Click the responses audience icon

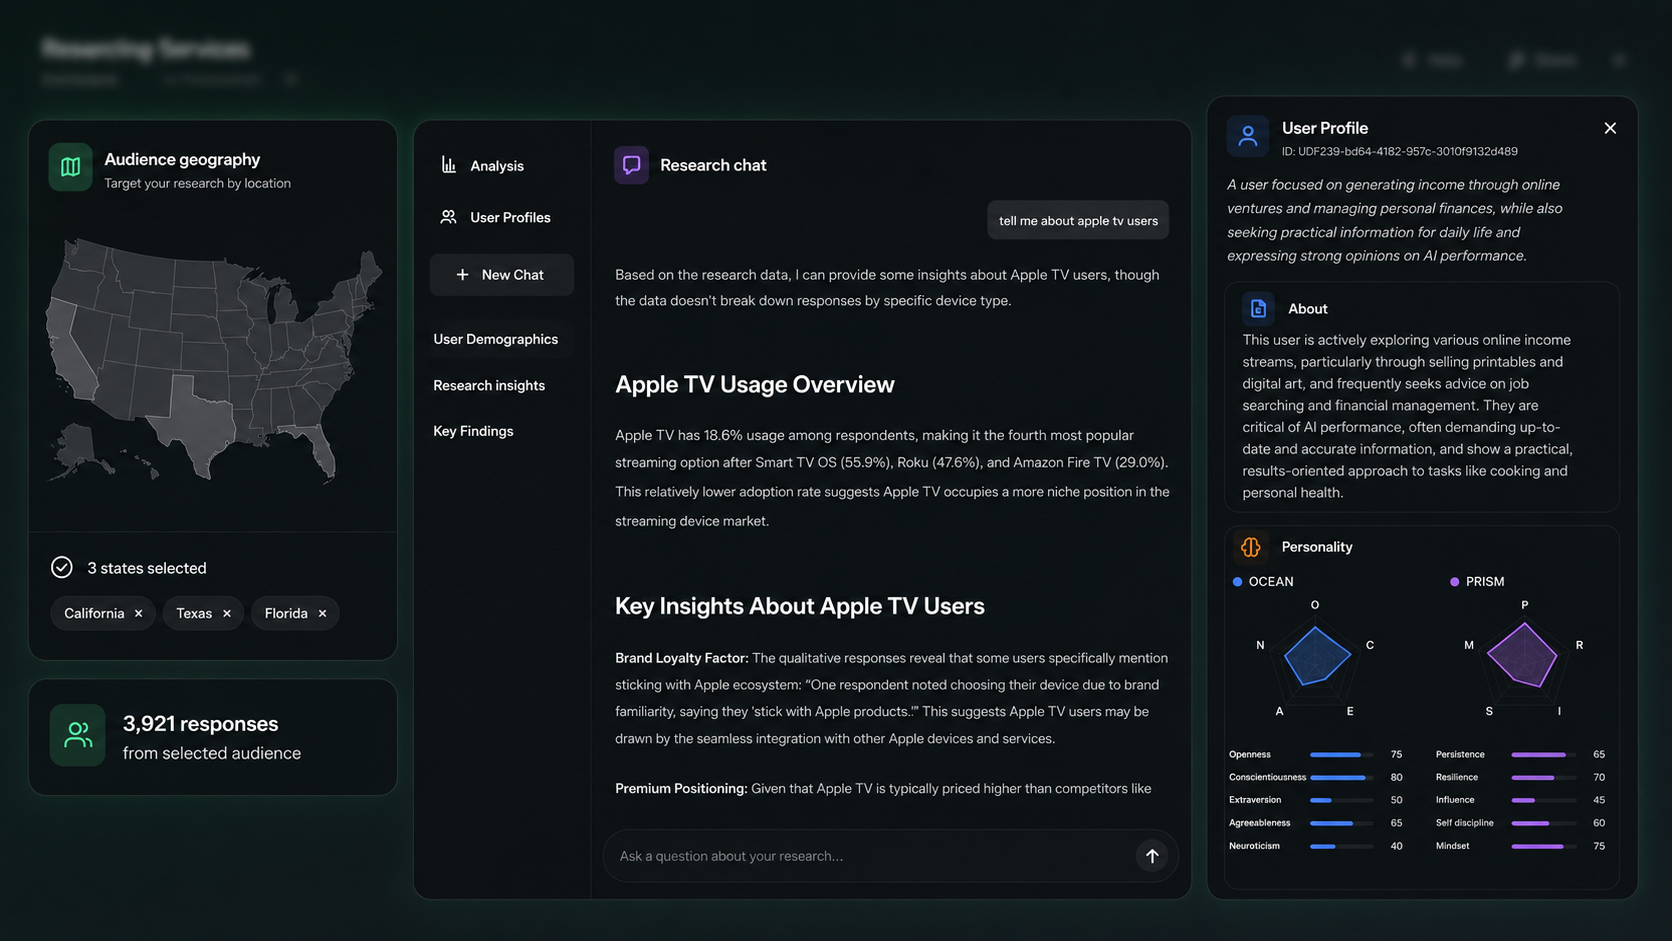78,735
